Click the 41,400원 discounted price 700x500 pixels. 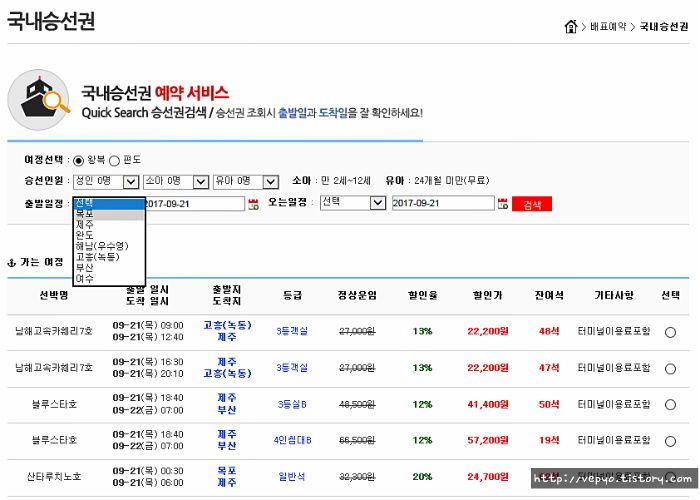(x=488, y=404)
